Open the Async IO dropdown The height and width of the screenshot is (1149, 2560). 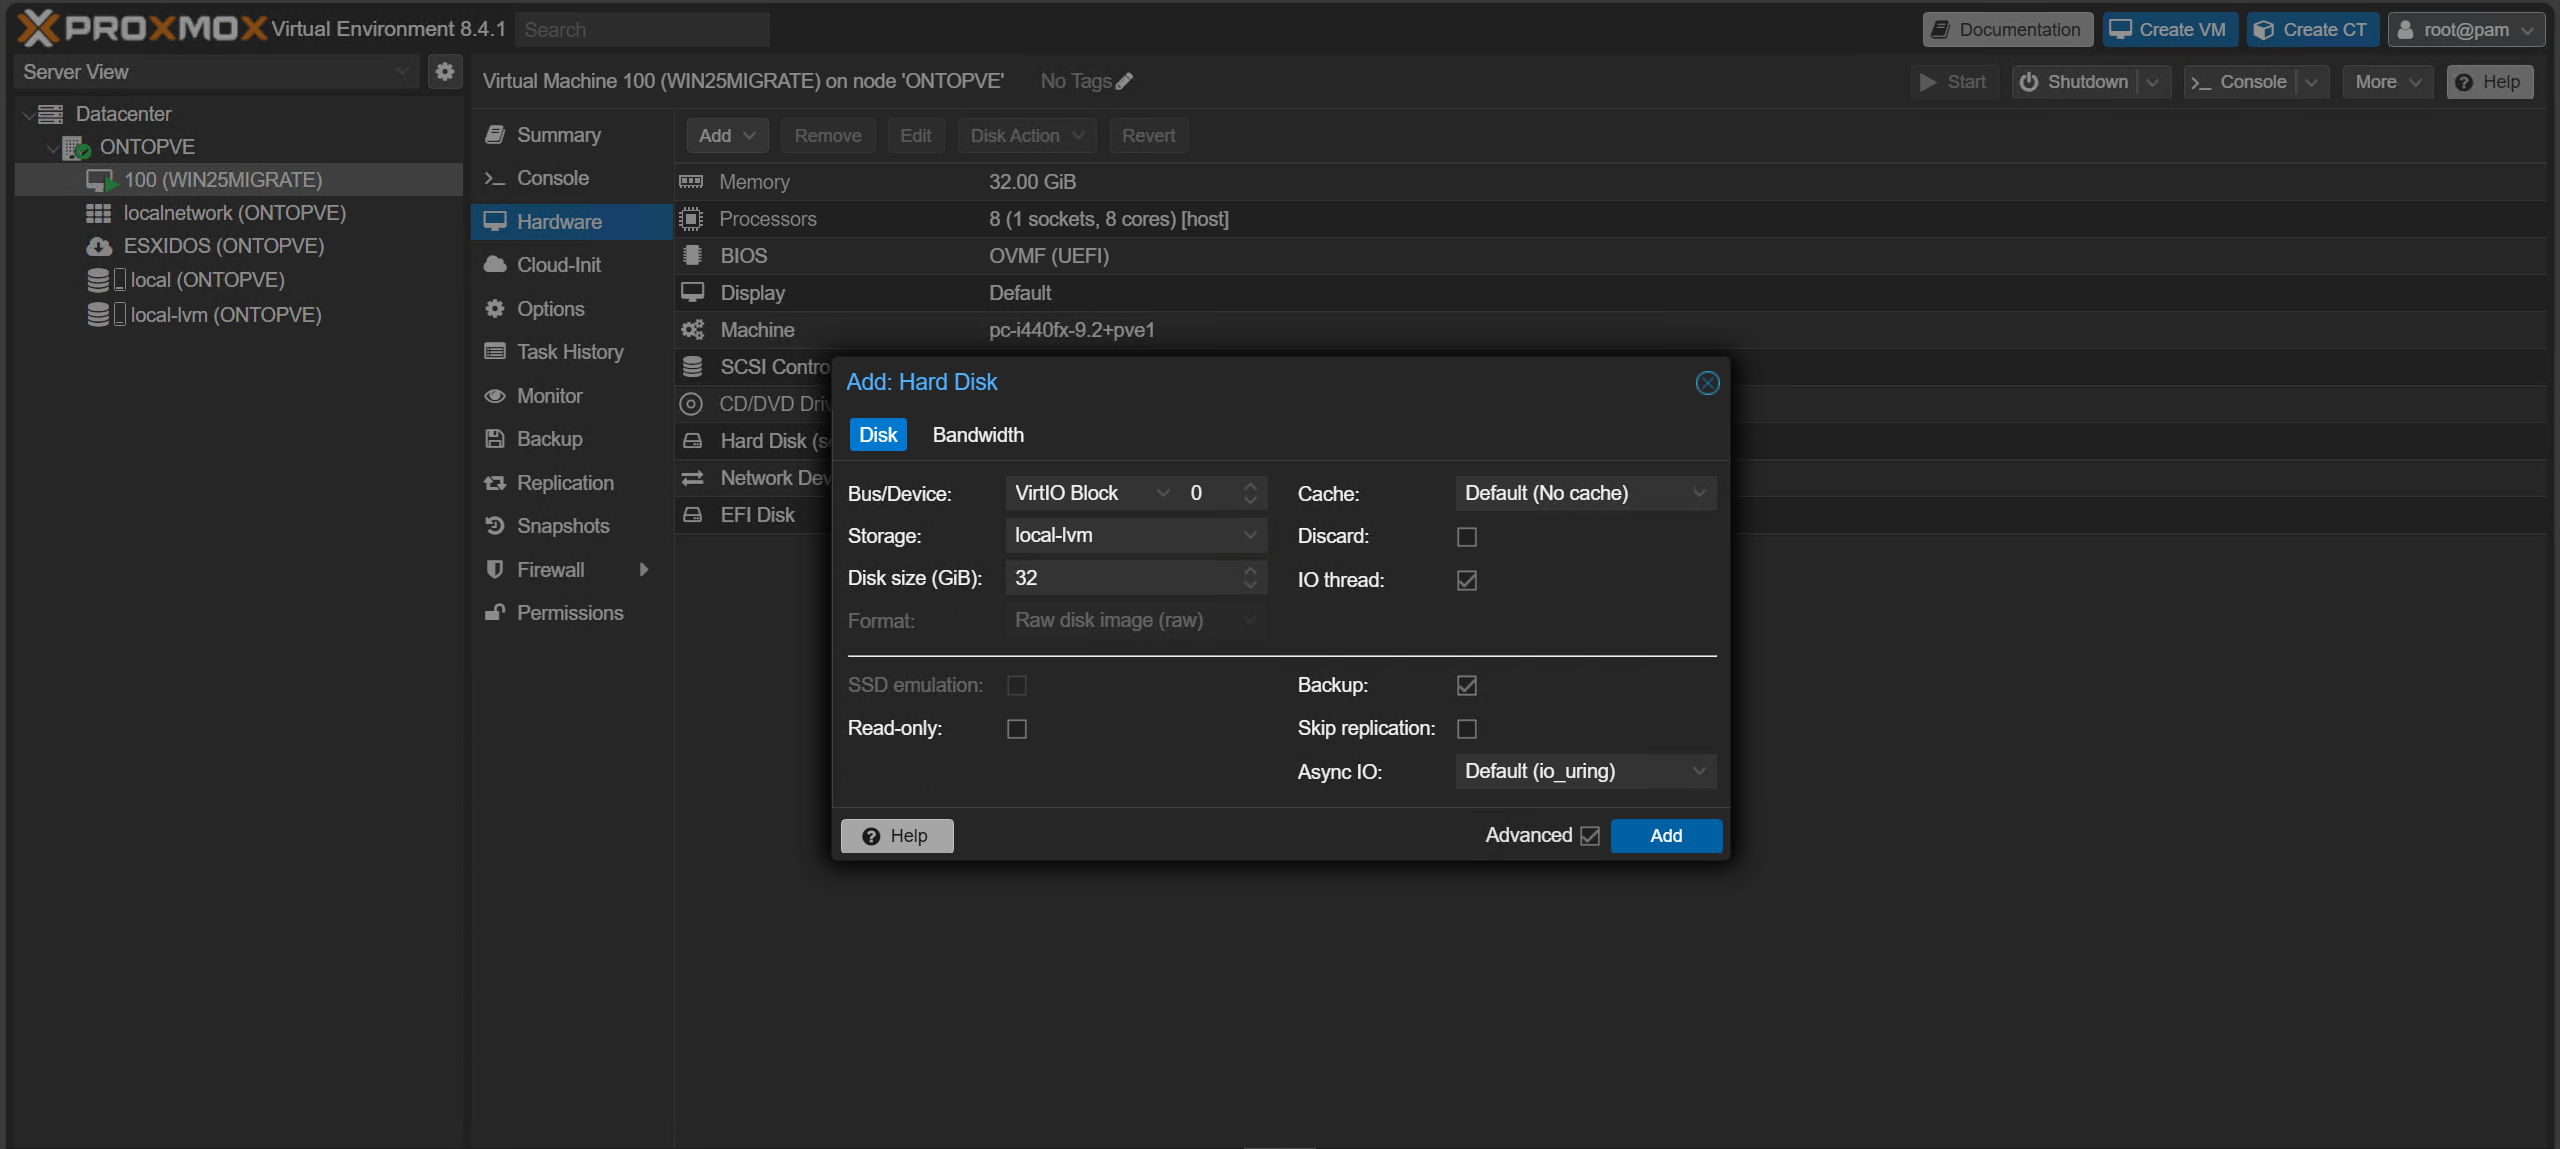pyautogui.click(x=1699, y=771)
